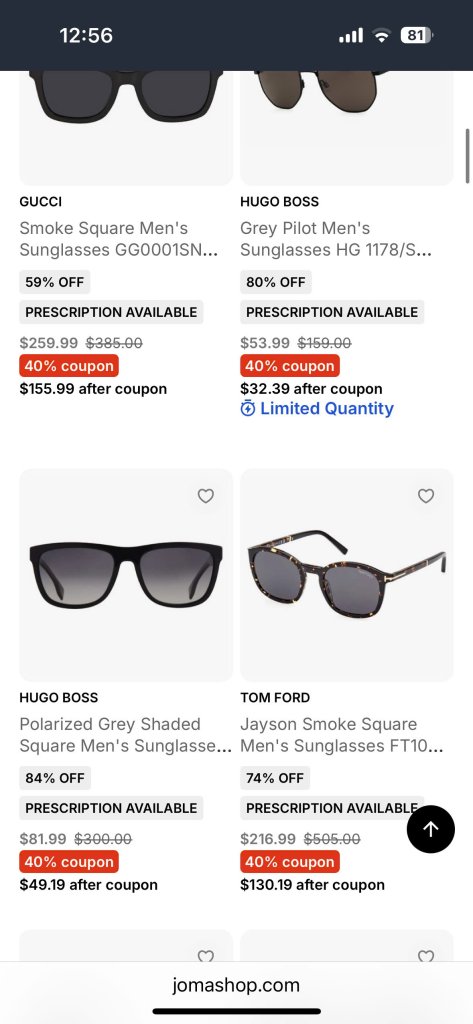This screenshot has width=473, height=1024.
Task: Open Grey Pilot Men's Sunglasses HG 1178/S
Action: click(336, 239)
